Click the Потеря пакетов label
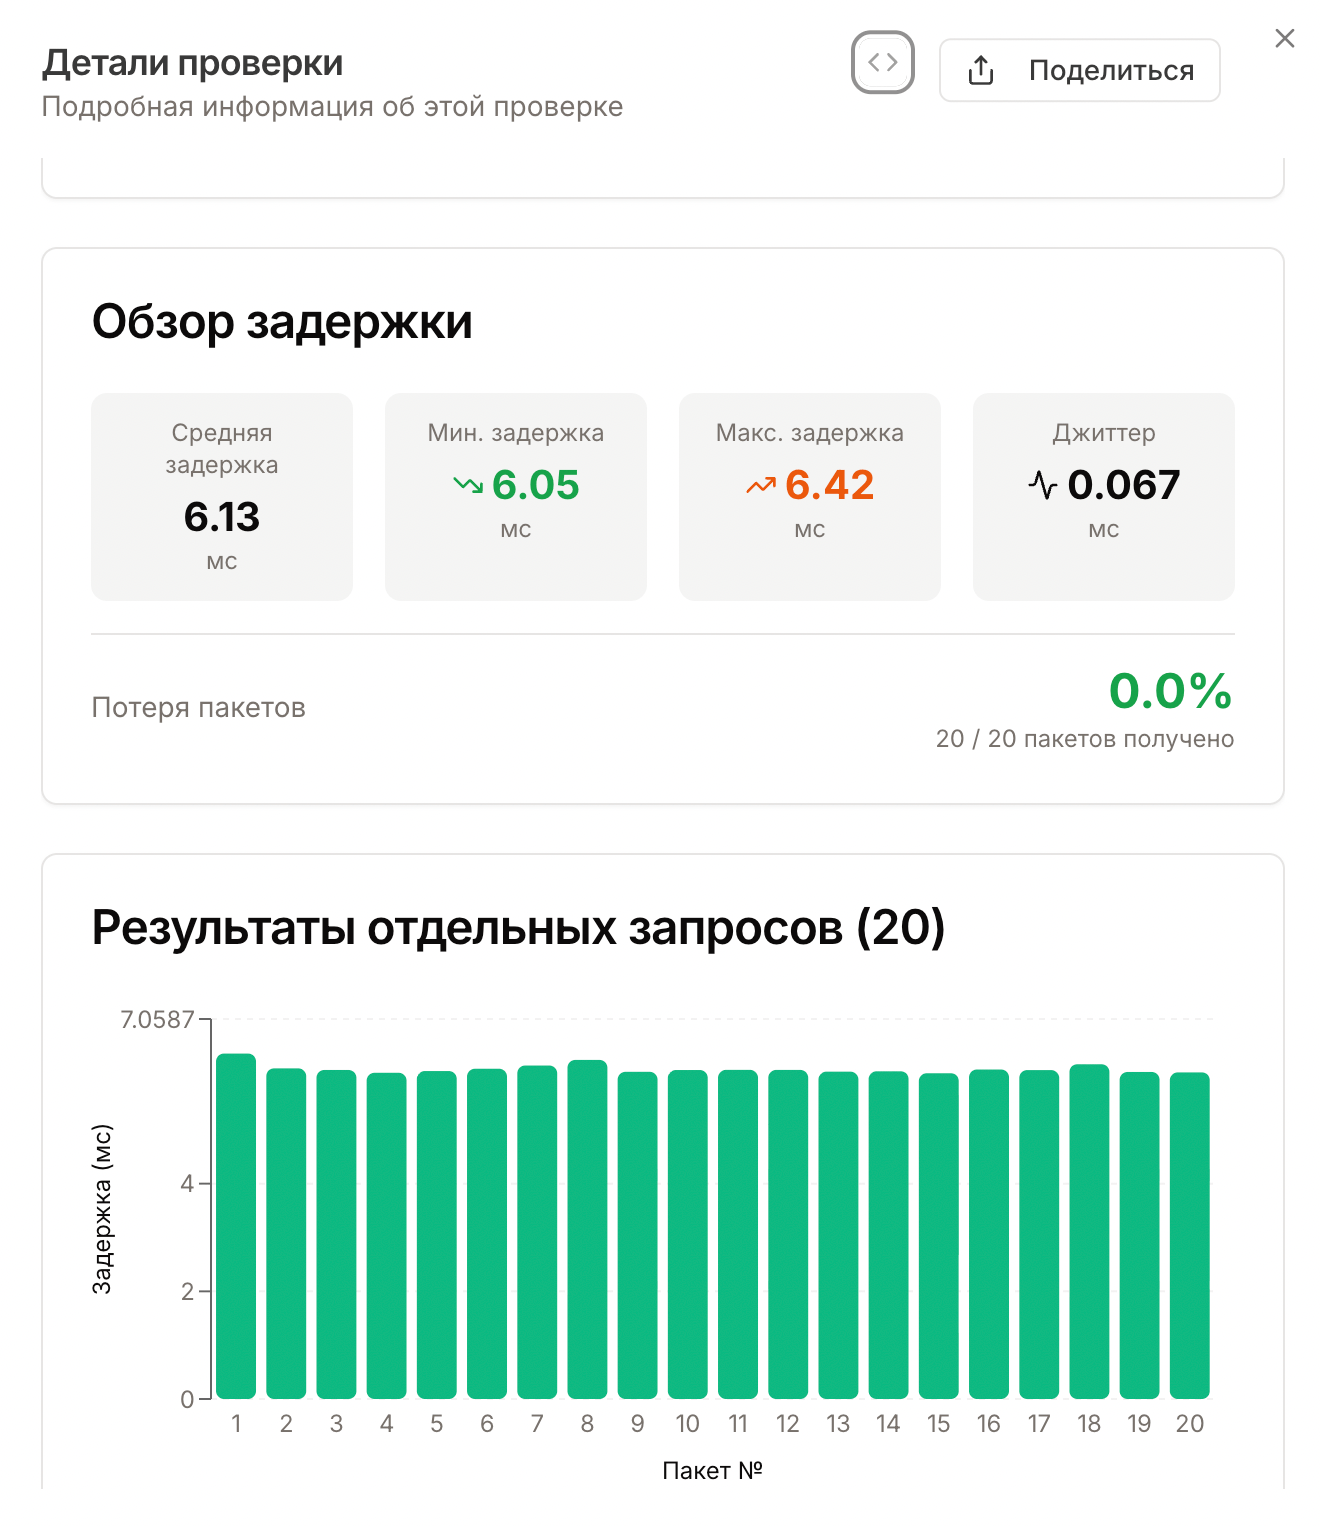The height and width of the screenshot is (1526, 1320). coord(198,707)
